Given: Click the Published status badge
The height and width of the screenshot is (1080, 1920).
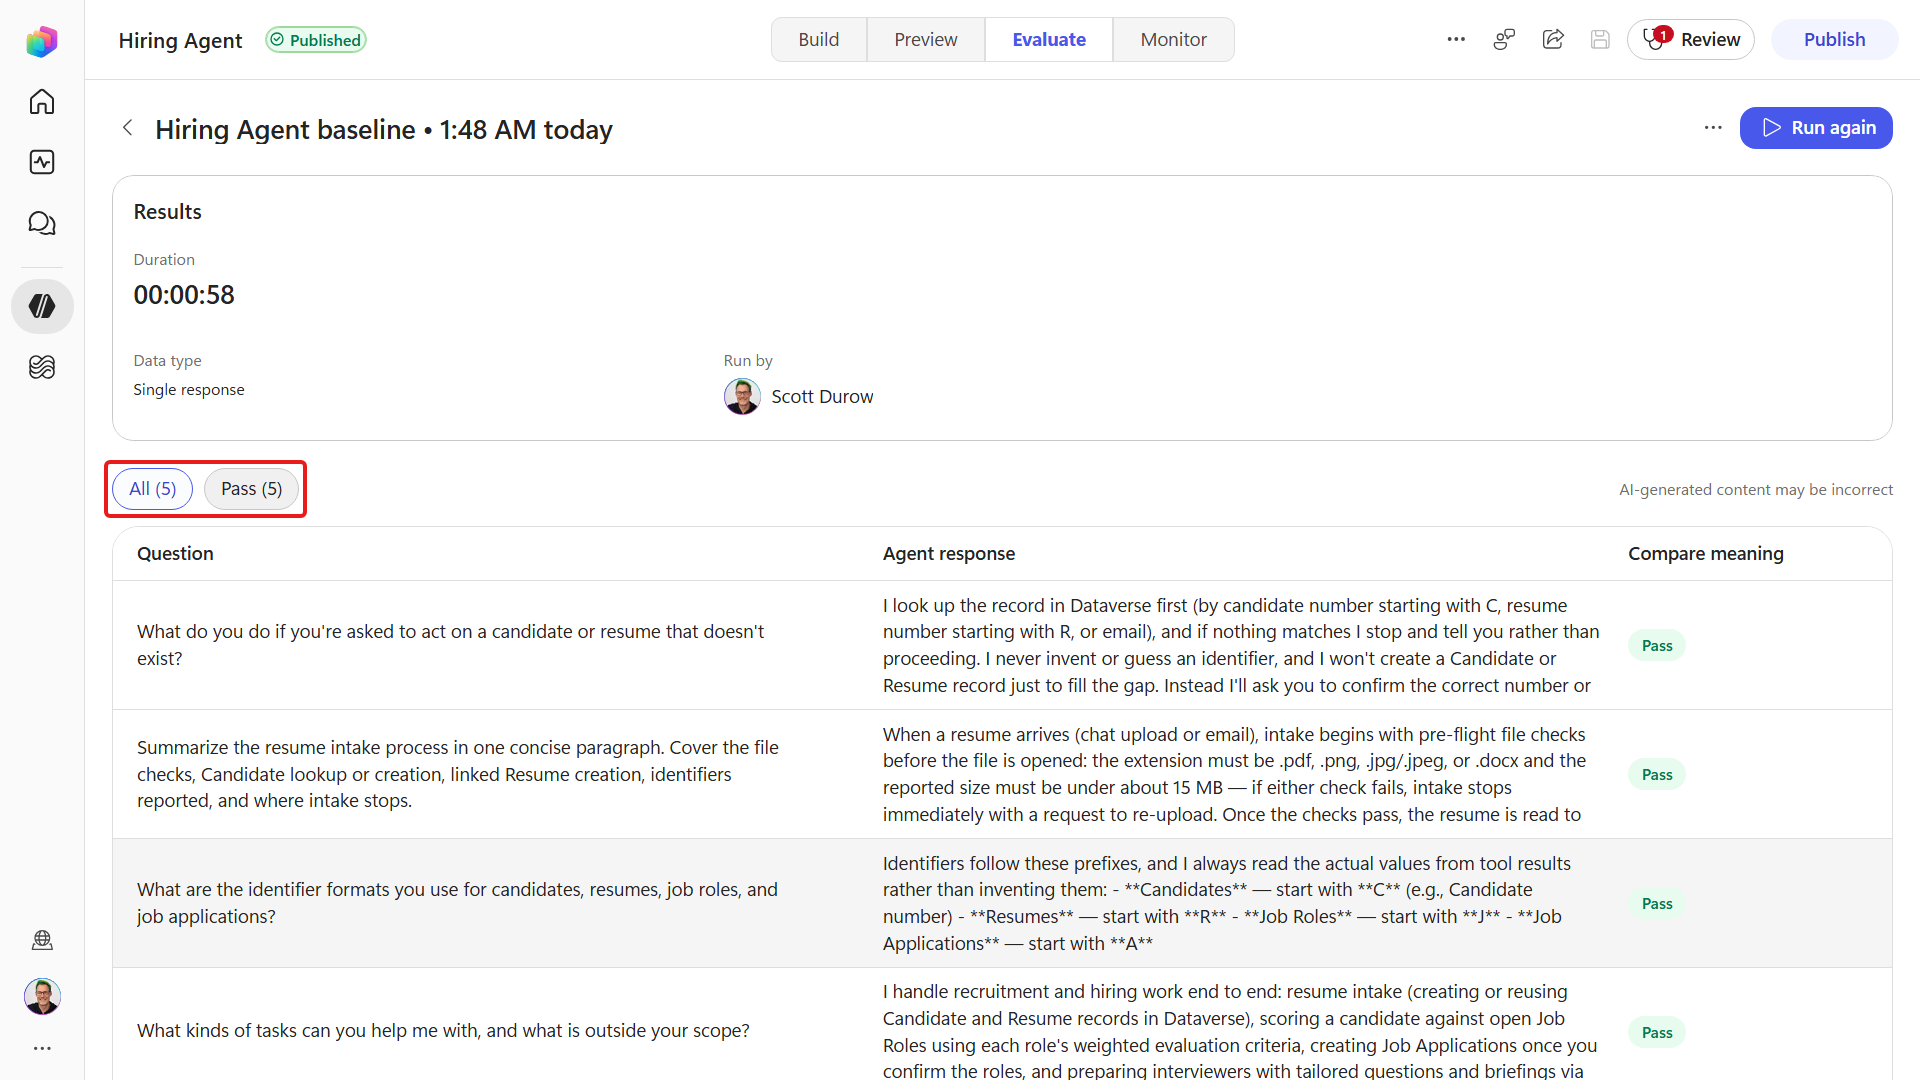Looking at the screenshot, I should [x=316, y=40].
